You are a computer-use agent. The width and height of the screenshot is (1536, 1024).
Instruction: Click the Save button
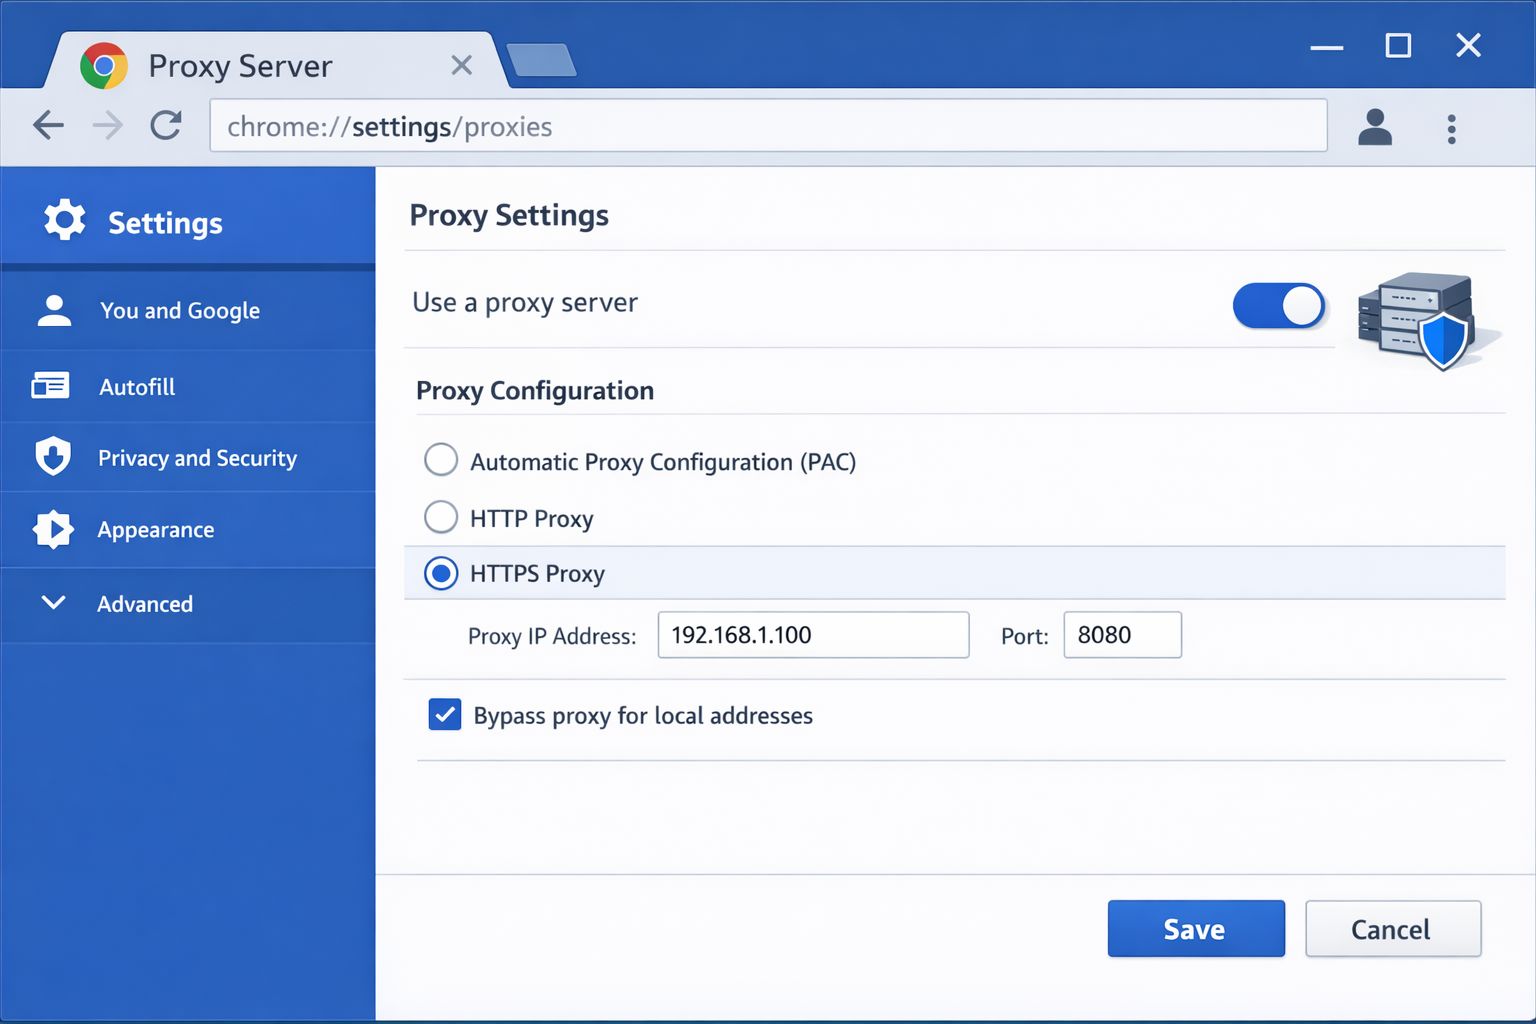1196,929
